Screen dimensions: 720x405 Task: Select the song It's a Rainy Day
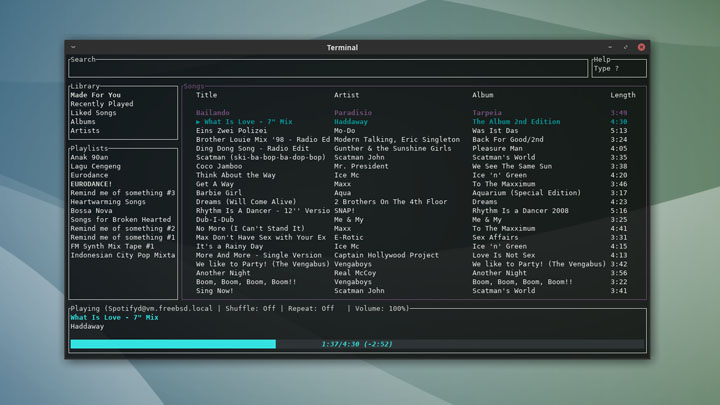pyautogui.click(x=230, y=246)
